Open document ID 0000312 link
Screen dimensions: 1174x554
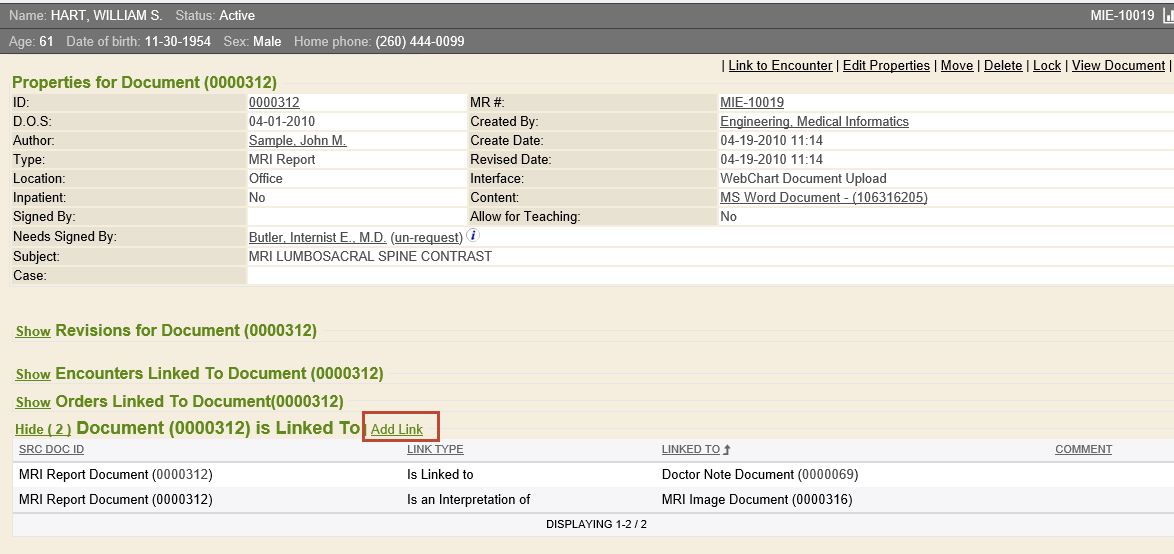pos(274,103)
